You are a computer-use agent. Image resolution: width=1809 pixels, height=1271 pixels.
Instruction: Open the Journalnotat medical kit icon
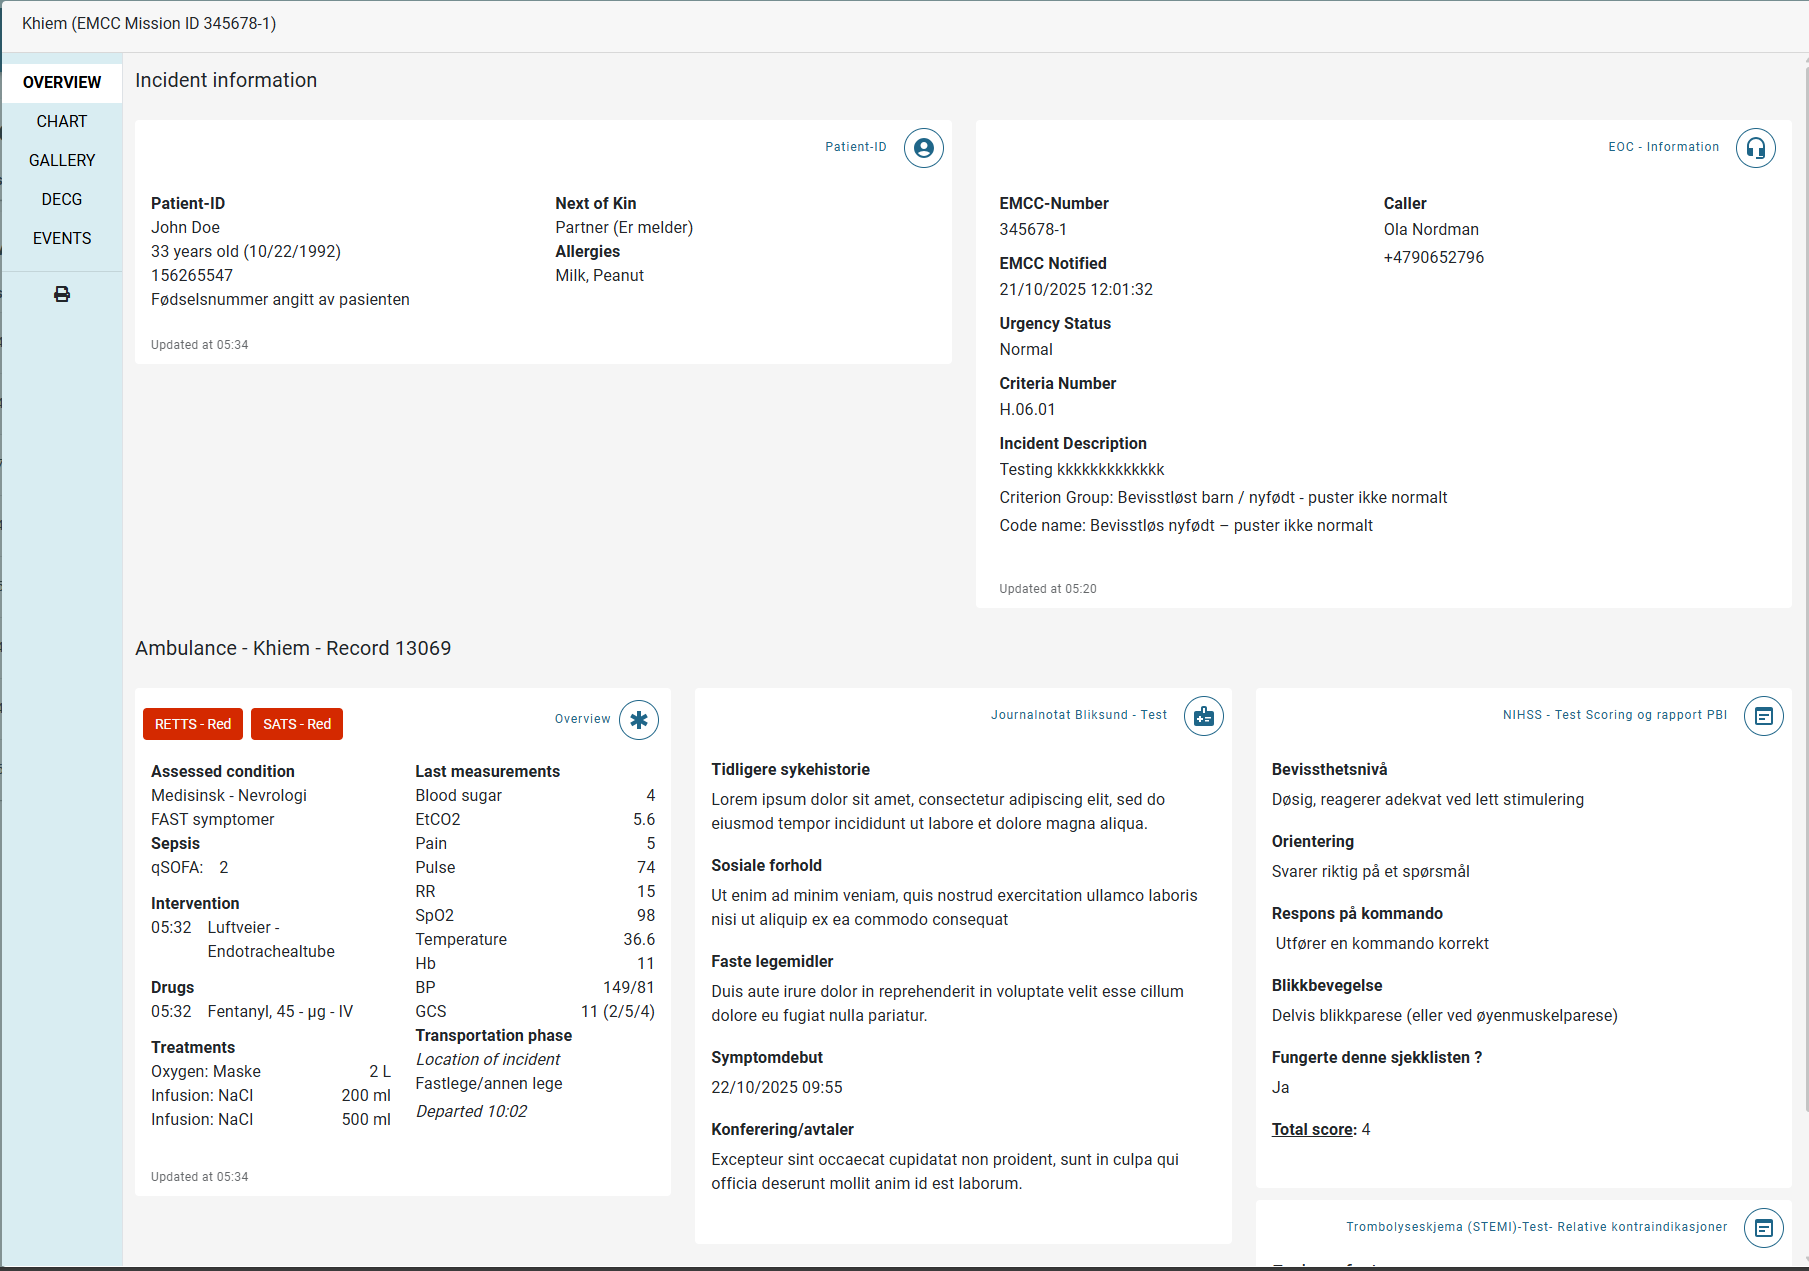coord(1204,716)
